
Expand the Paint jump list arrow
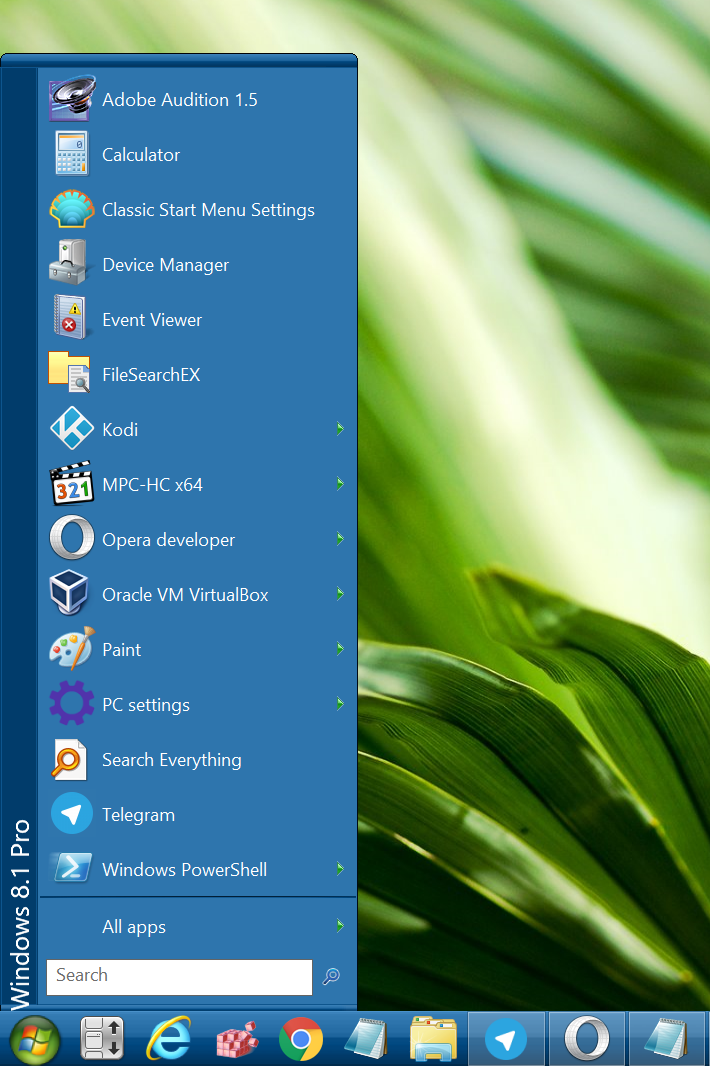(340, 649)
